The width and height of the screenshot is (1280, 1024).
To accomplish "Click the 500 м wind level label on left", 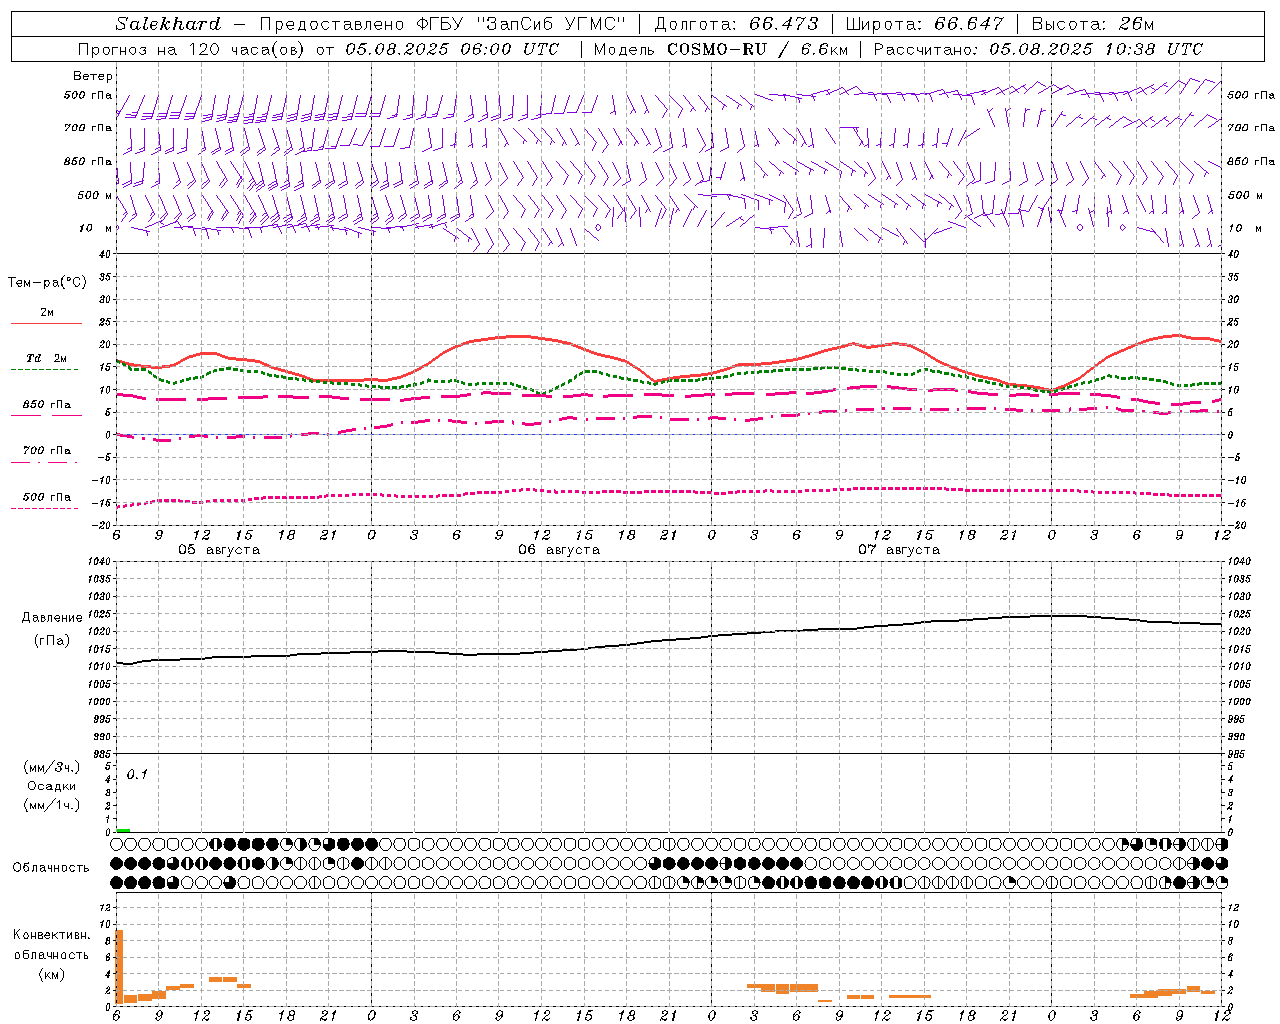I will pyautogui.click(x=95, y=195).
